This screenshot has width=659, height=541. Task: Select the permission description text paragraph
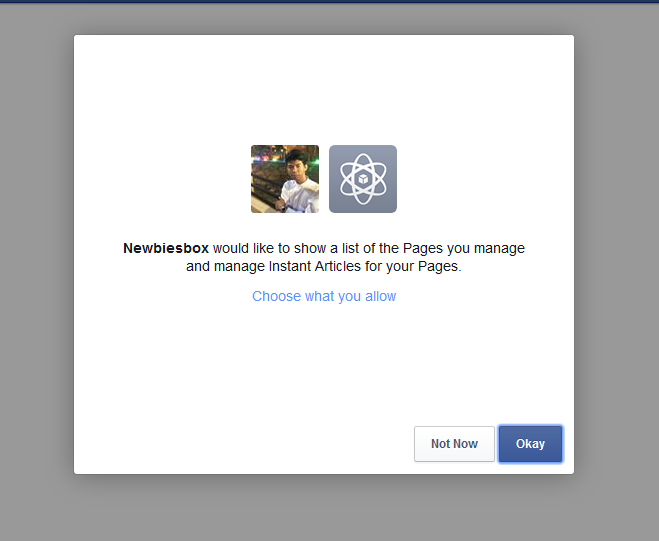(x=324, y=257)
